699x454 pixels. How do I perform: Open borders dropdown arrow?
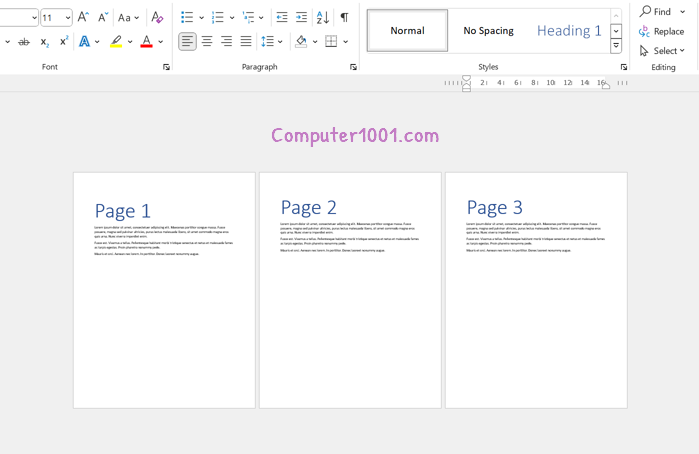click(345, 42)
